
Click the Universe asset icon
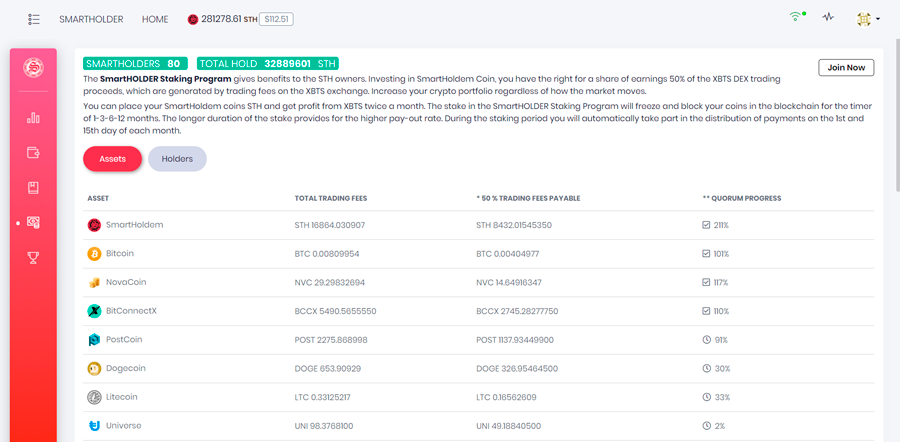tap(94, 426)
